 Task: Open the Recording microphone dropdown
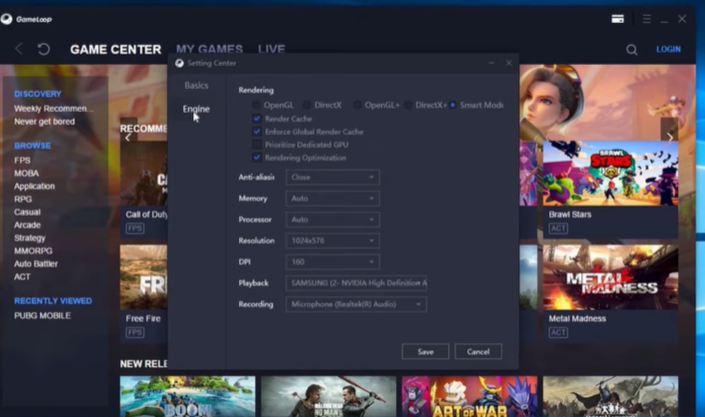[x=356, y=304]
